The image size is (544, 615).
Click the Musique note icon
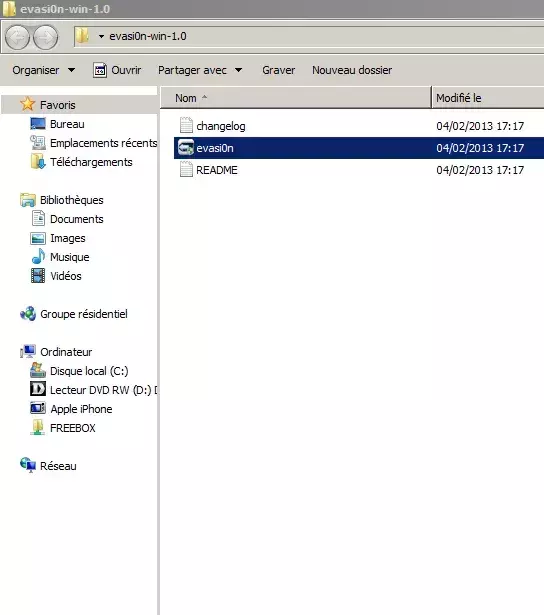[38, 256]
